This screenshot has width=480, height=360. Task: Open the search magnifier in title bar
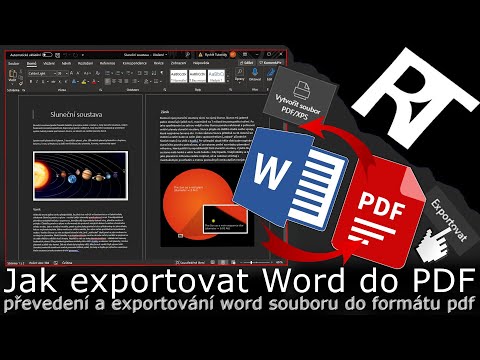[x=188, y=54]
